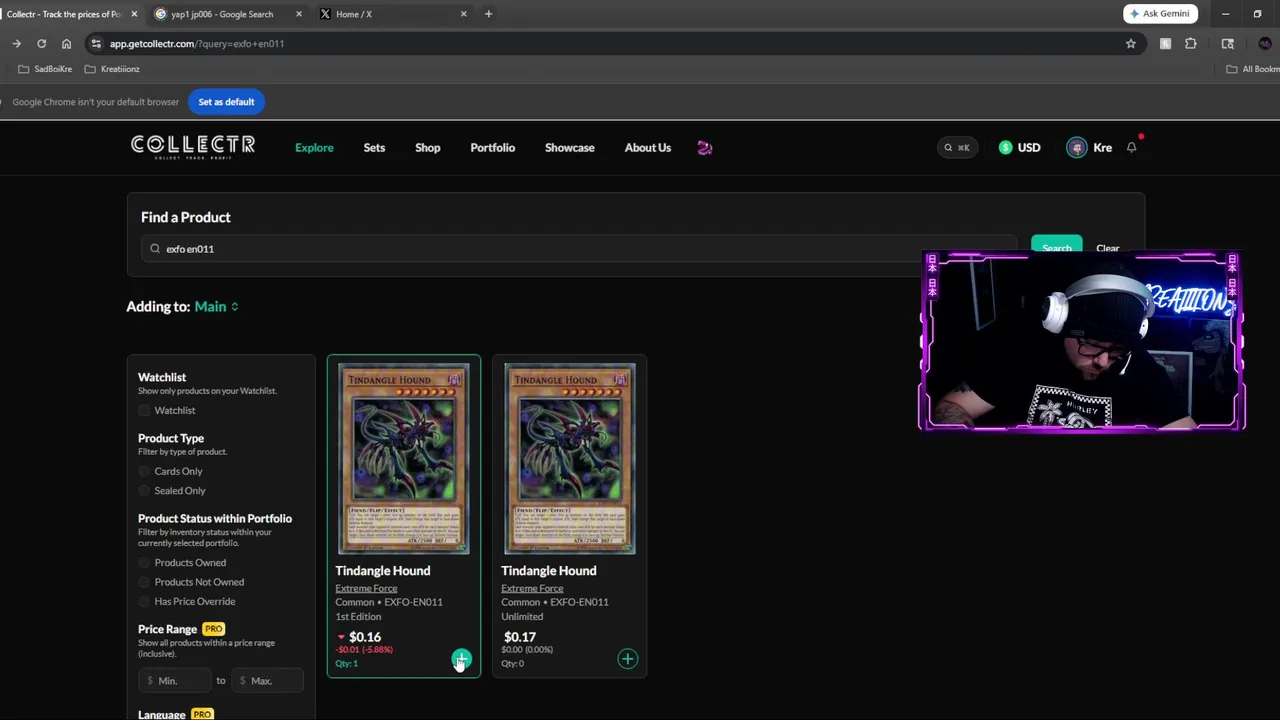The image size is (1280, 720).
Task: Click the Language PRO filter heading
Action: pyautogui.click(x=176, y=714)
